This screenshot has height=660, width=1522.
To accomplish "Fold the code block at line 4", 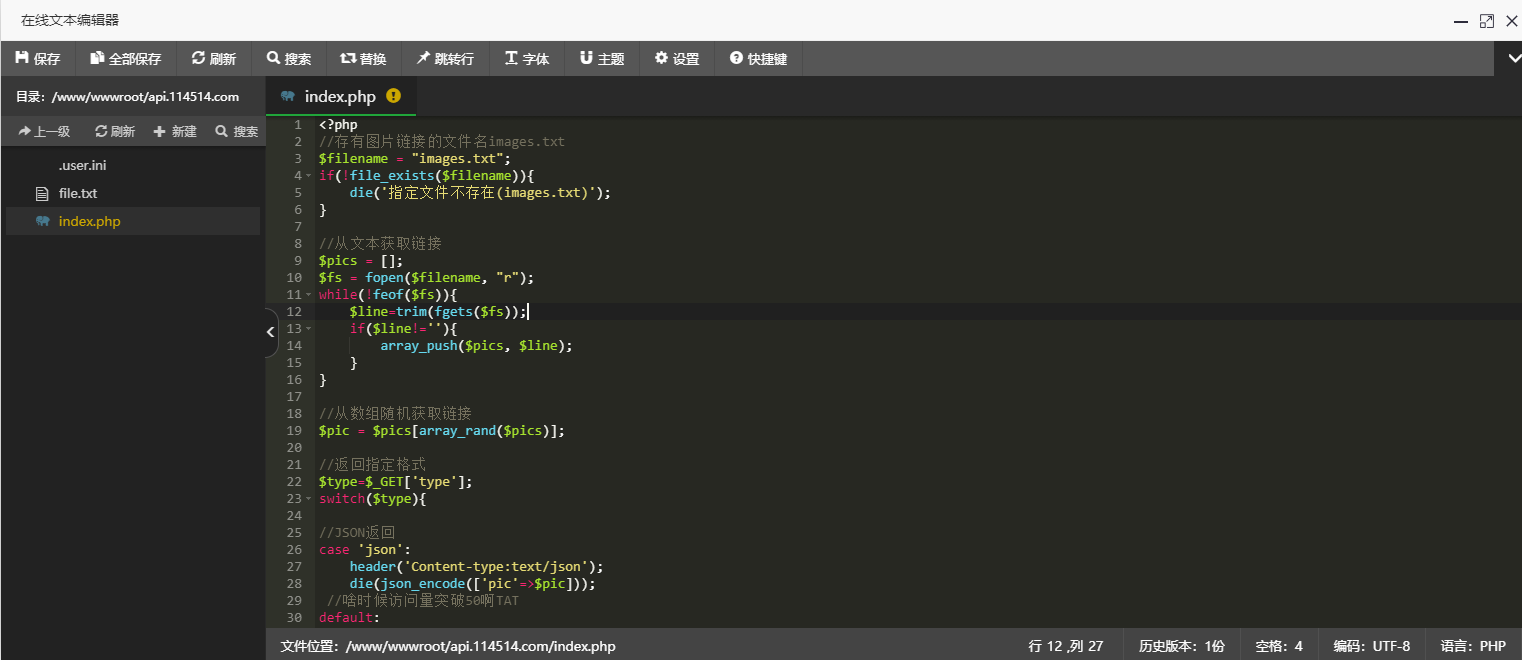I will click(309, 176).
